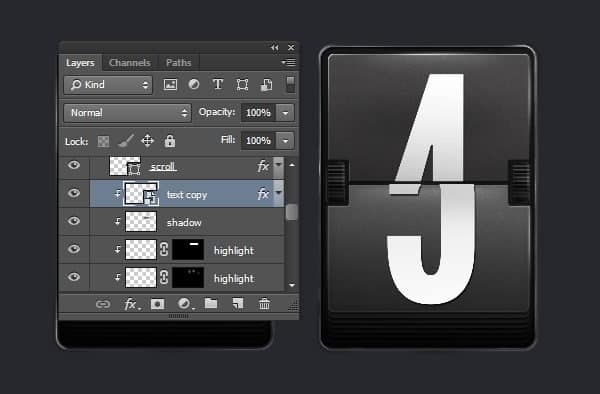Delete layer with trash icon
Viewport: 600px width, 394px height.
(x=264, y=304)
